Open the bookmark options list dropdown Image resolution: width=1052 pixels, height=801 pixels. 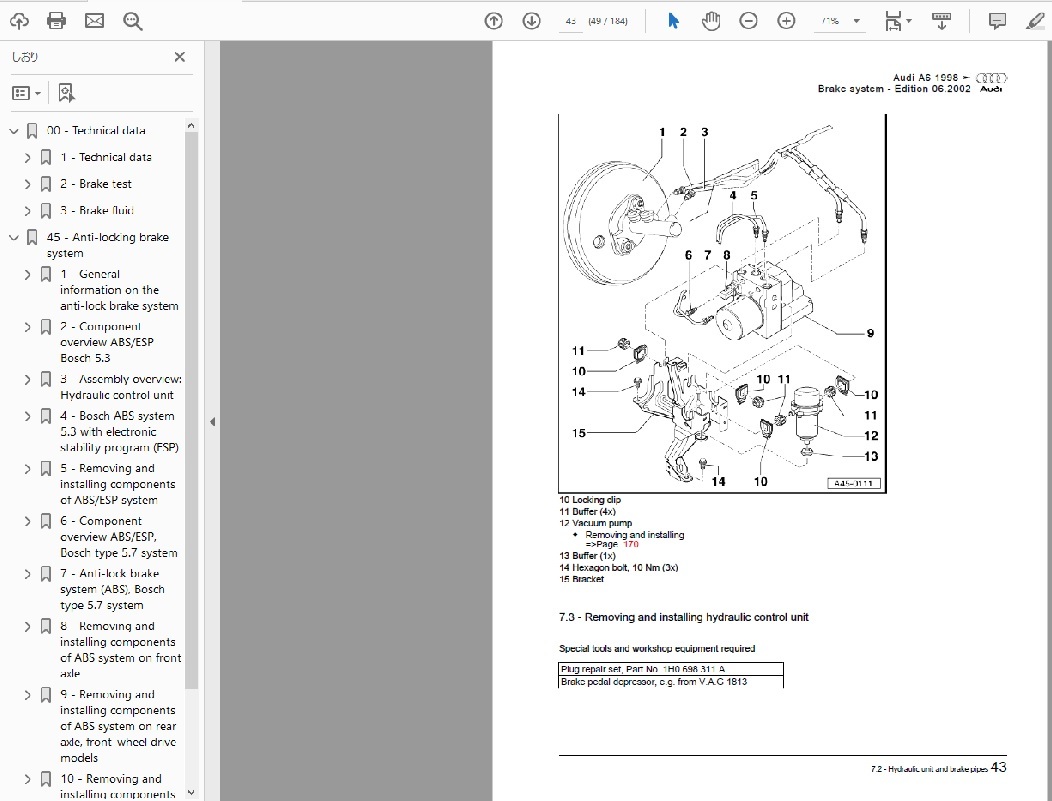point(27,93)
